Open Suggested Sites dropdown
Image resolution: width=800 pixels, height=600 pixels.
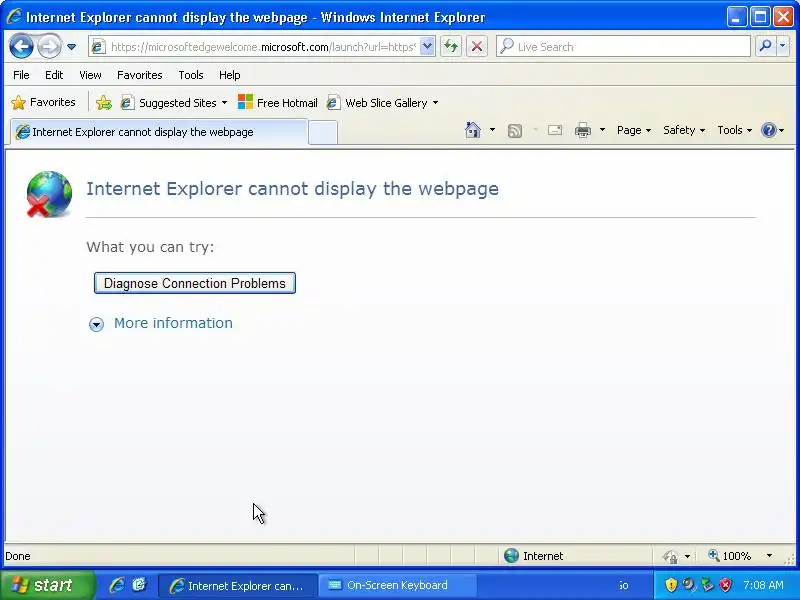coord(173,103)
